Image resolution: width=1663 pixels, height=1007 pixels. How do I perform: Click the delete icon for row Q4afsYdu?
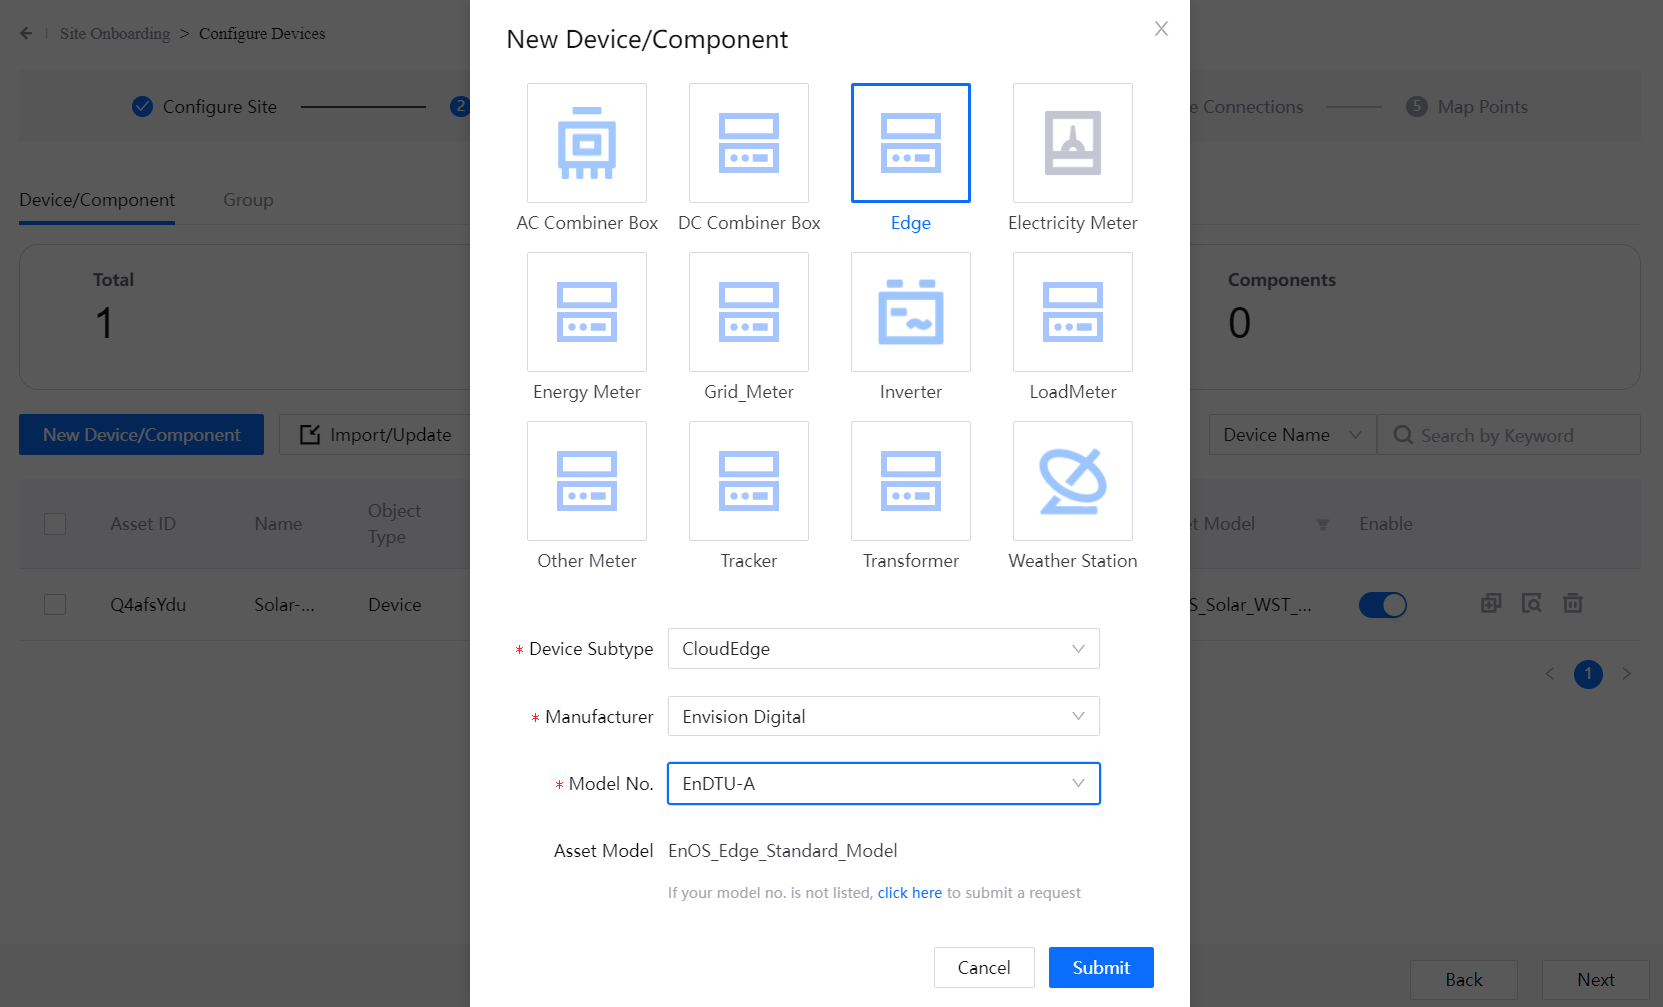1573,603
